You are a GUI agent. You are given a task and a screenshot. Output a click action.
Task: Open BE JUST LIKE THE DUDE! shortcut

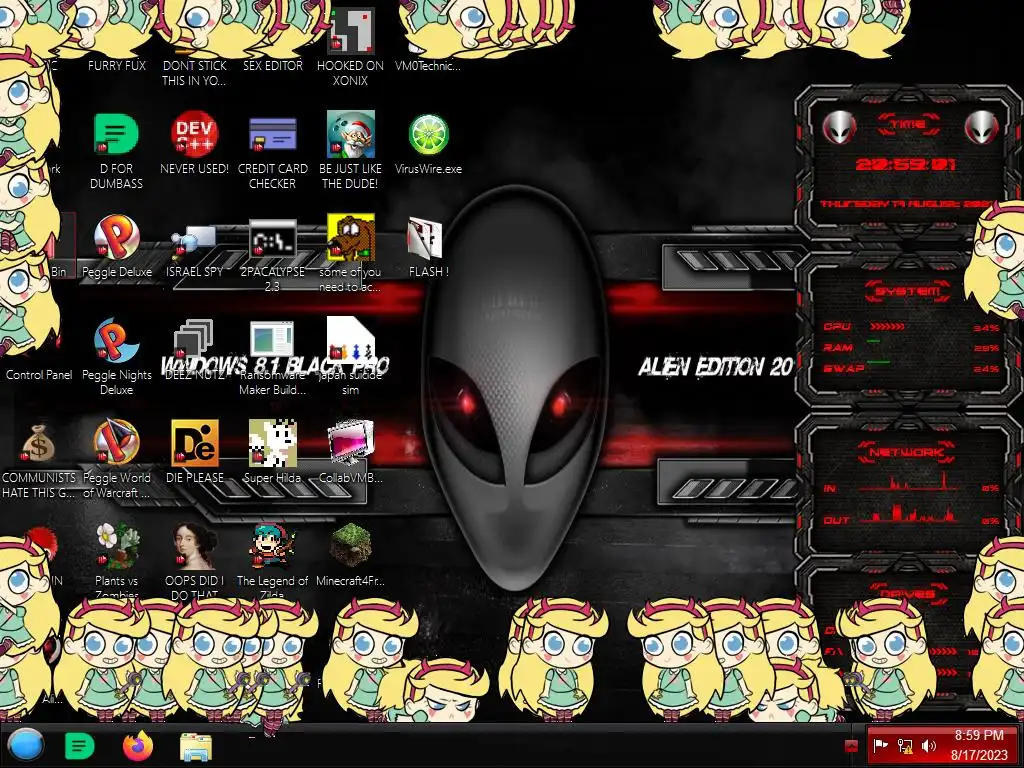pos(351,134)
